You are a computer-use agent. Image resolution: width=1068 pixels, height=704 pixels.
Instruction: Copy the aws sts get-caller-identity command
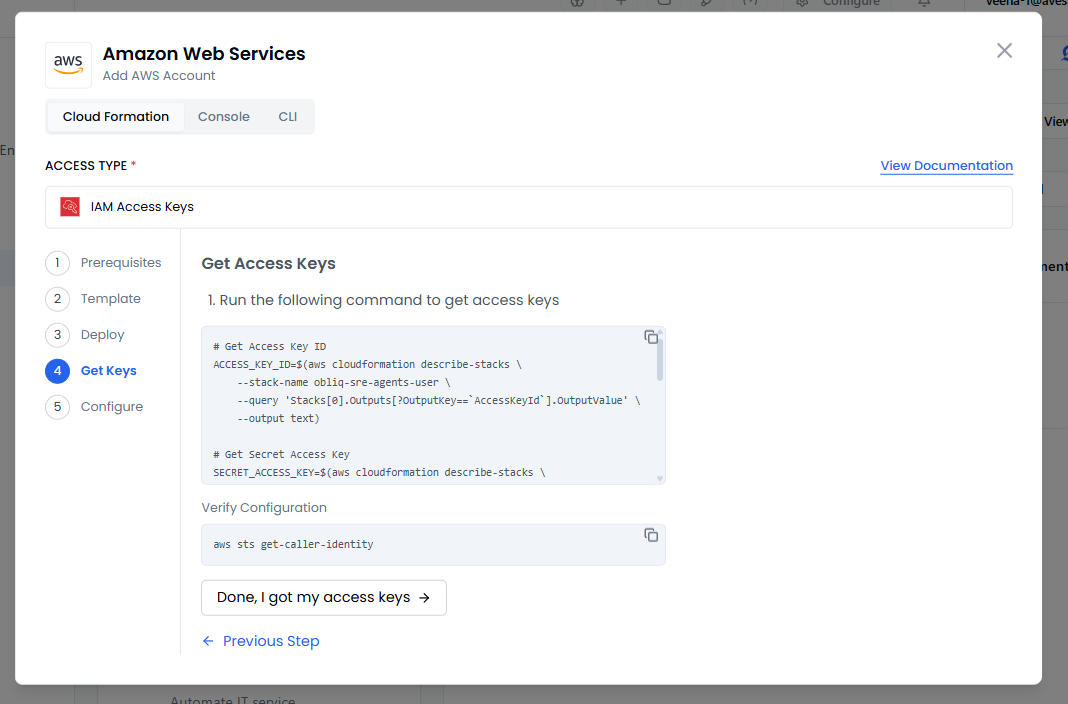click(x=651, y=535)
